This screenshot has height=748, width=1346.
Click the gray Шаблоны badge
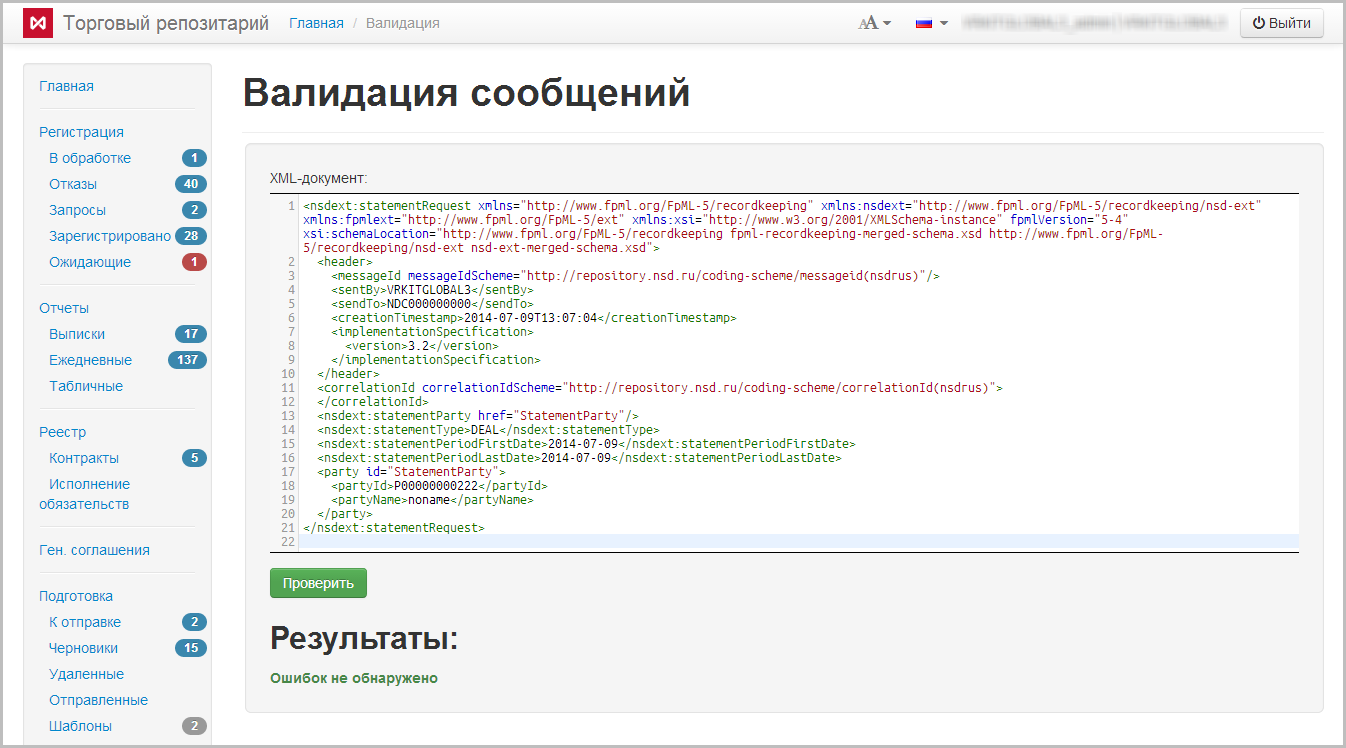[x=194, y=726]
